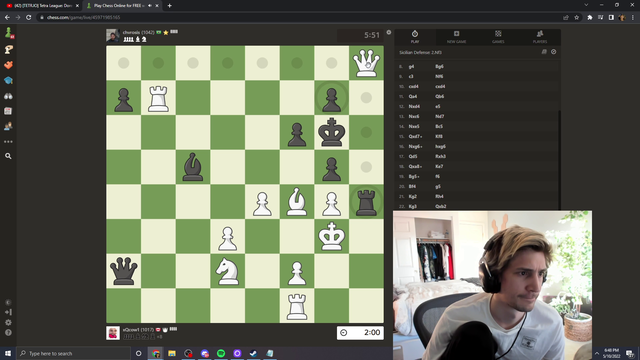
Task: Click the opening book icon beside Sicilian Defense
Action: point(544,52)
